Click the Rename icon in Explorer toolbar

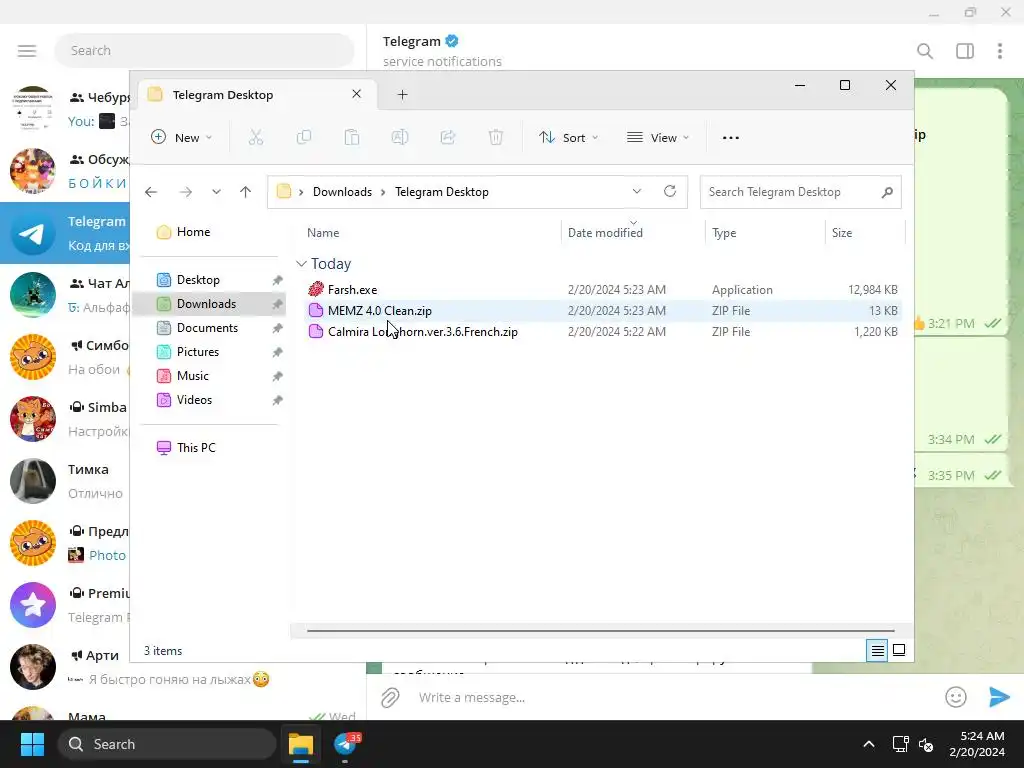(400, 137)
